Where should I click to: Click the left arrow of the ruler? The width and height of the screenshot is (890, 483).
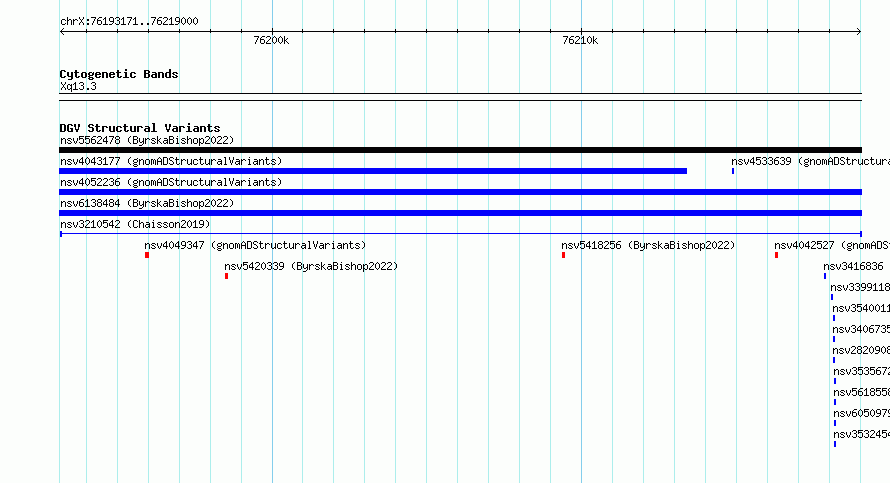[x=62, y=32]
